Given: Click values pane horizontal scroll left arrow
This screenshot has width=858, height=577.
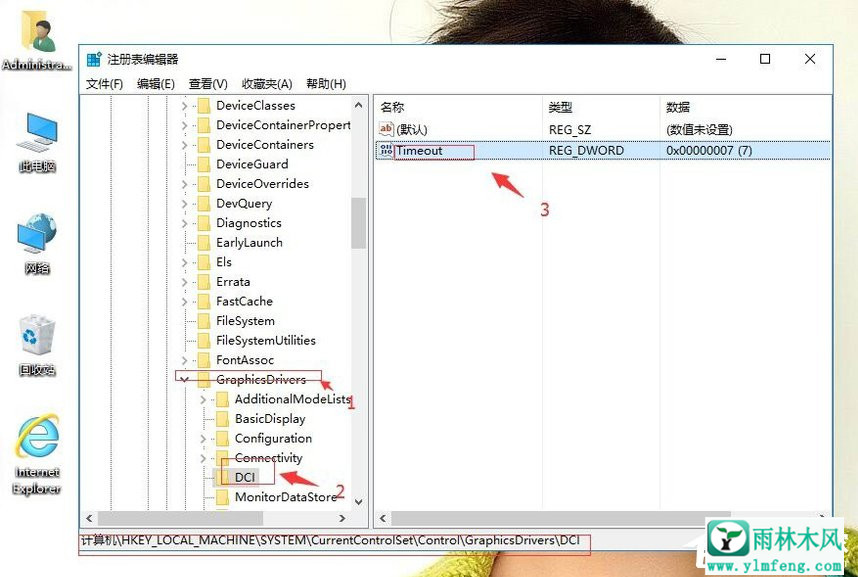Looking at the screenshot, I should [x=383, y=518].
